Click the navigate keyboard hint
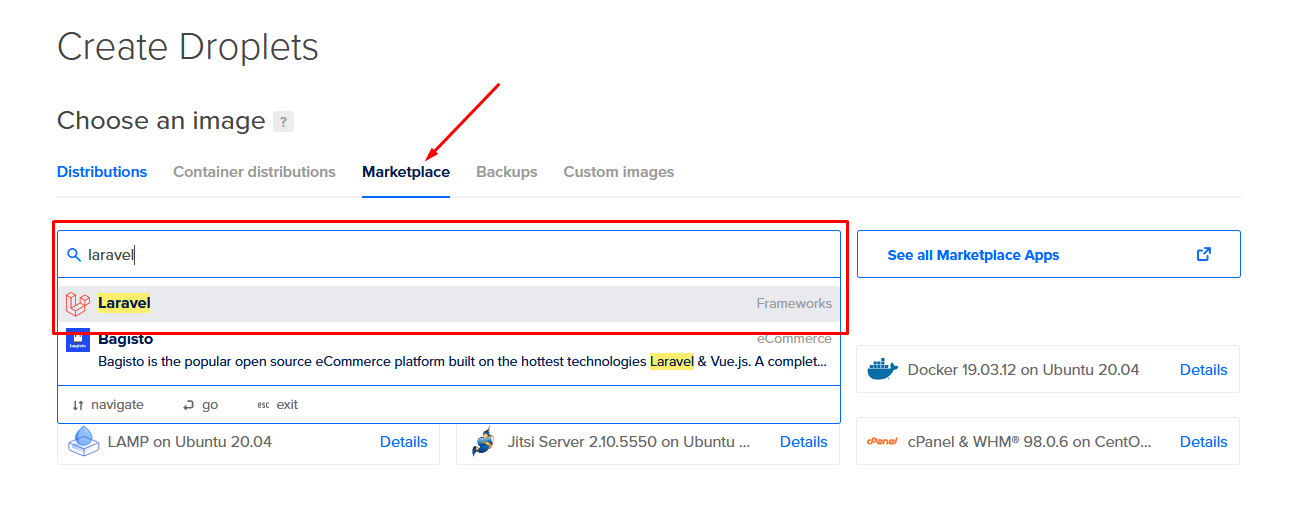1296x522 pixels. 108,405
